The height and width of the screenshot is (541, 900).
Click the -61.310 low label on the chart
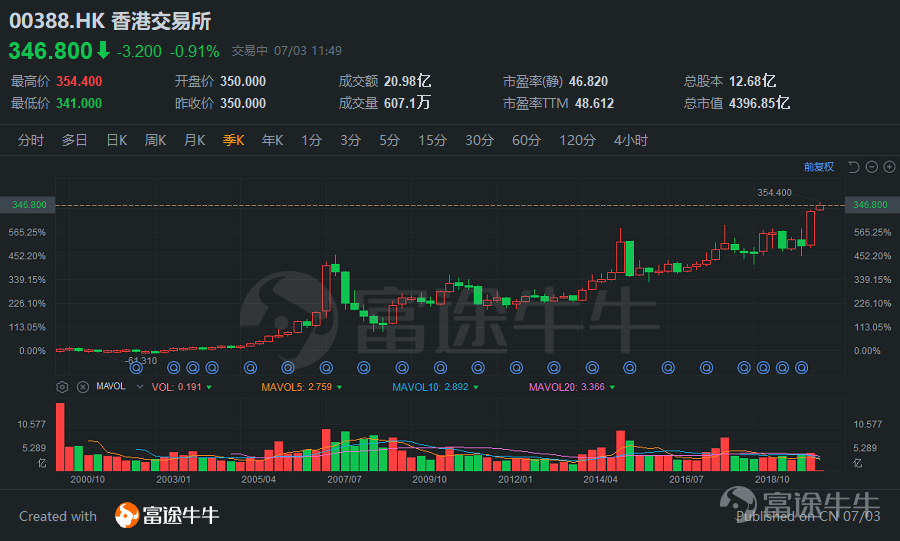tap(141, 360)
